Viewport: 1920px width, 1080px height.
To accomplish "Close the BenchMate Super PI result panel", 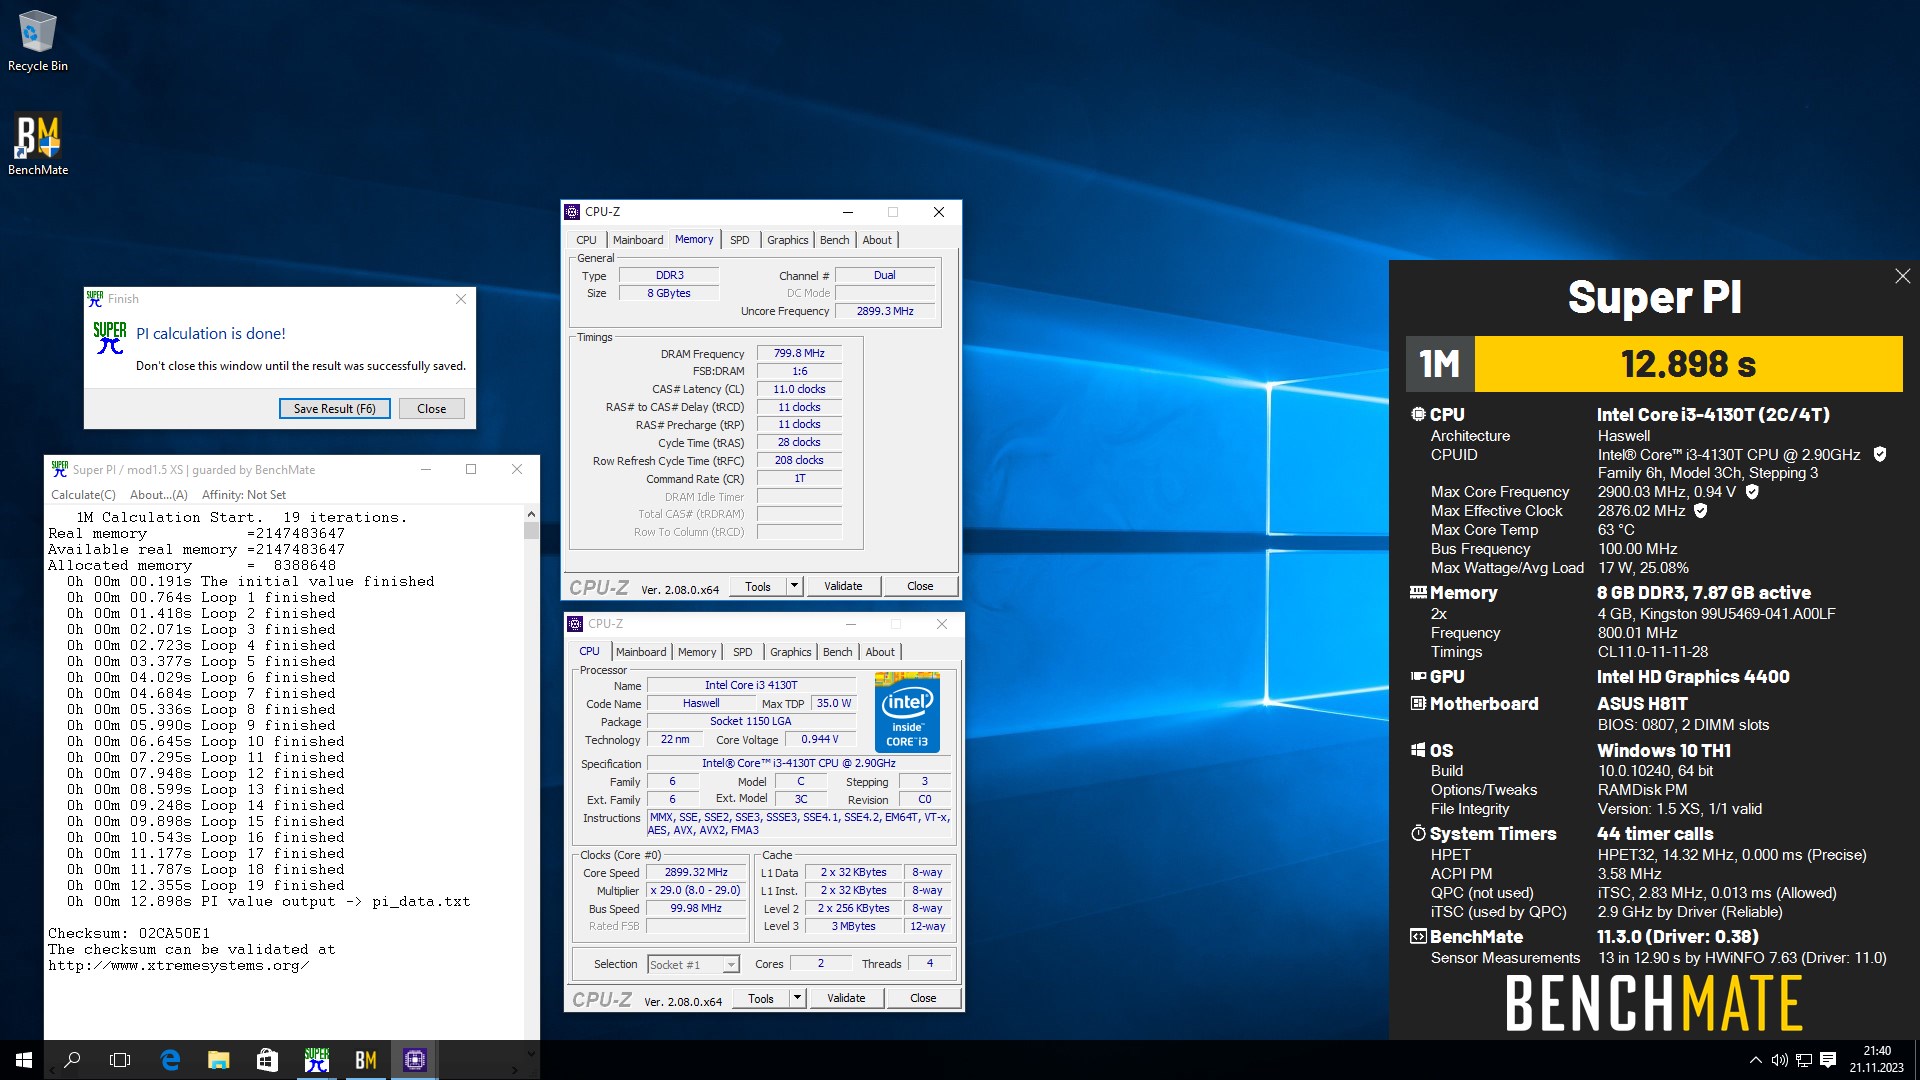I will pos(1902,277).
